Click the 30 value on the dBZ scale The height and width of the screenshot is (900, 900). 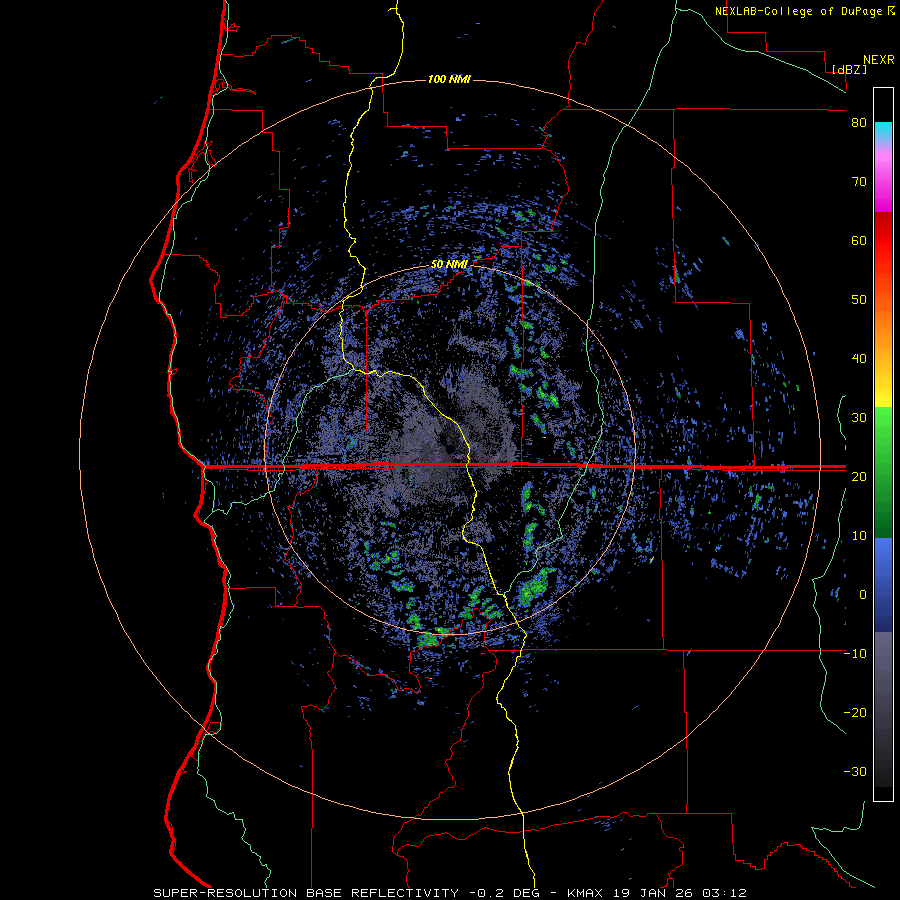859,418
